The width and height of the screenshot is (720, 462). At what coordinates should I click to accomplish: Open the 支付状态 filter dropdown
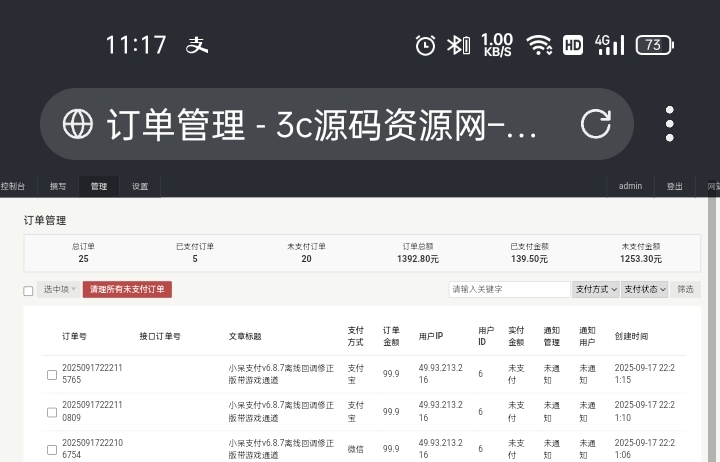[x=644, y=289]
